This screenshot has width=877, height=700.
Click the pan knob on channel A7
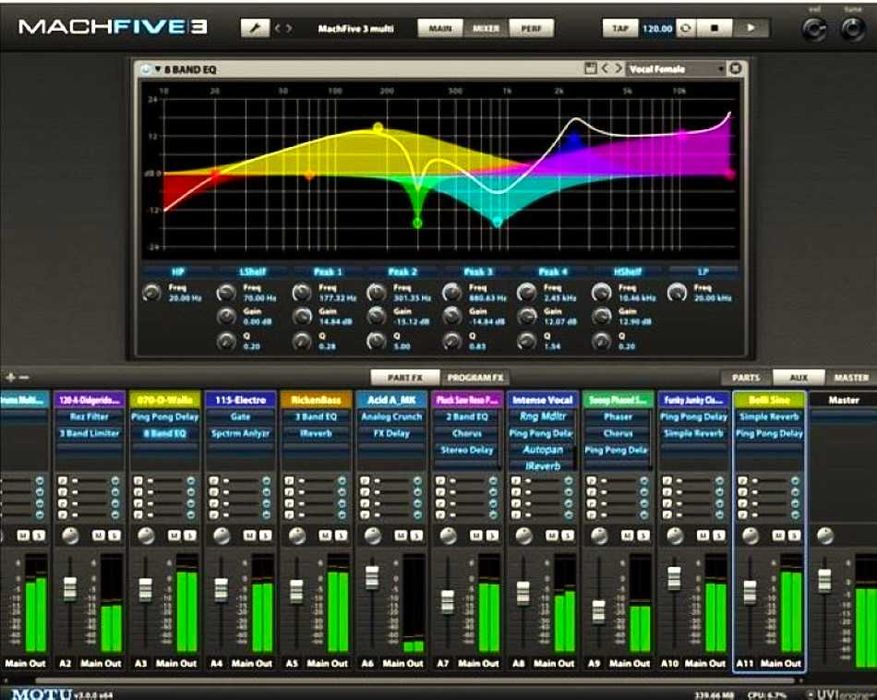coord(448,536)
